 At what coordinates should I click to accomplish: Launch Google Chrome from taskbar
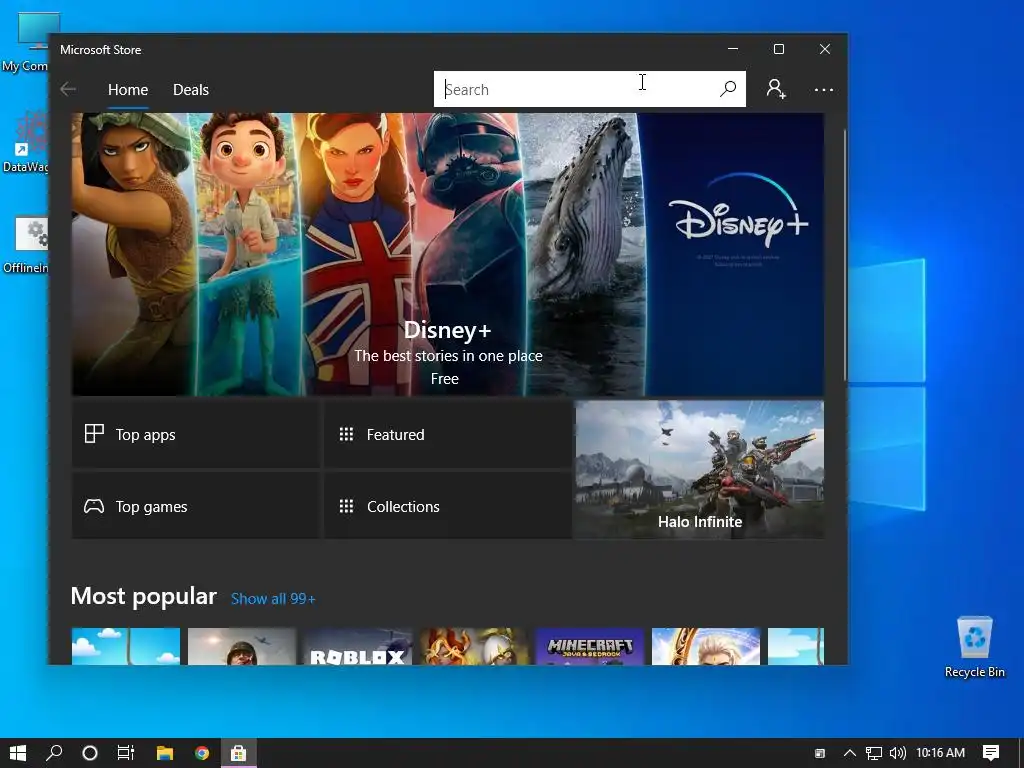202,753
